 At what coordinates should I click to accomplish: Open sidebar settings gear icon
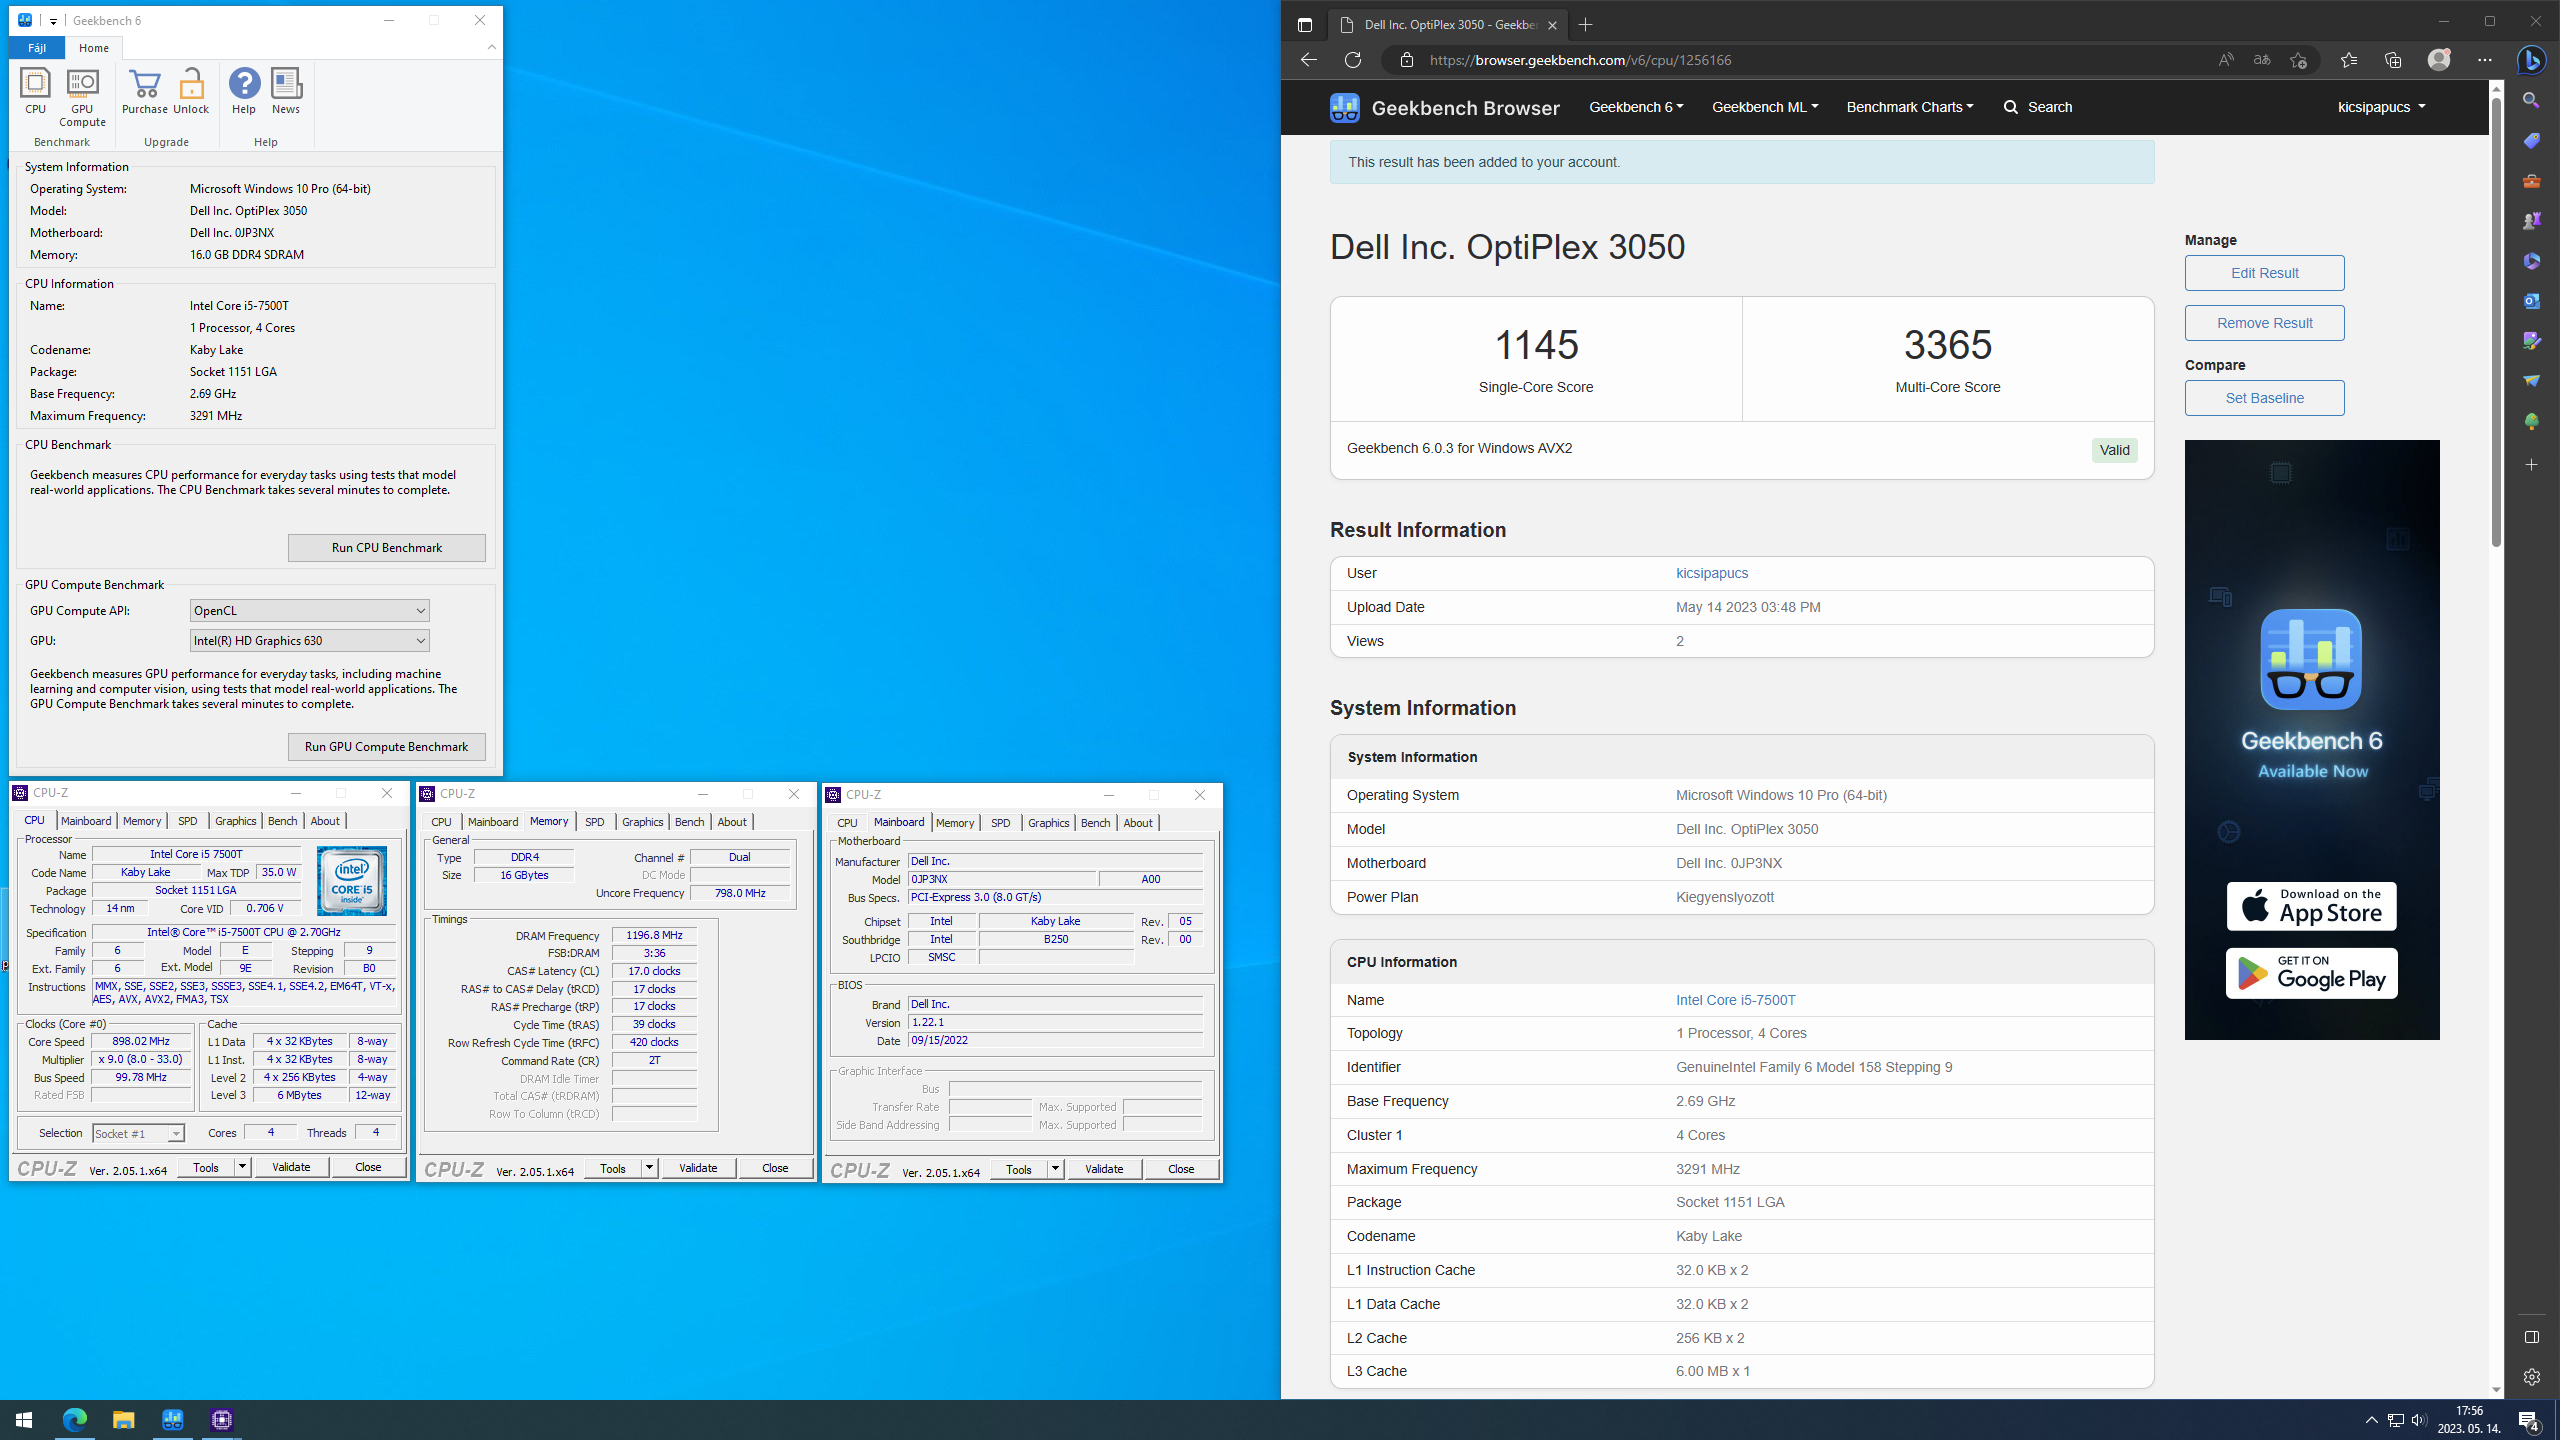pos(2531,1377)
